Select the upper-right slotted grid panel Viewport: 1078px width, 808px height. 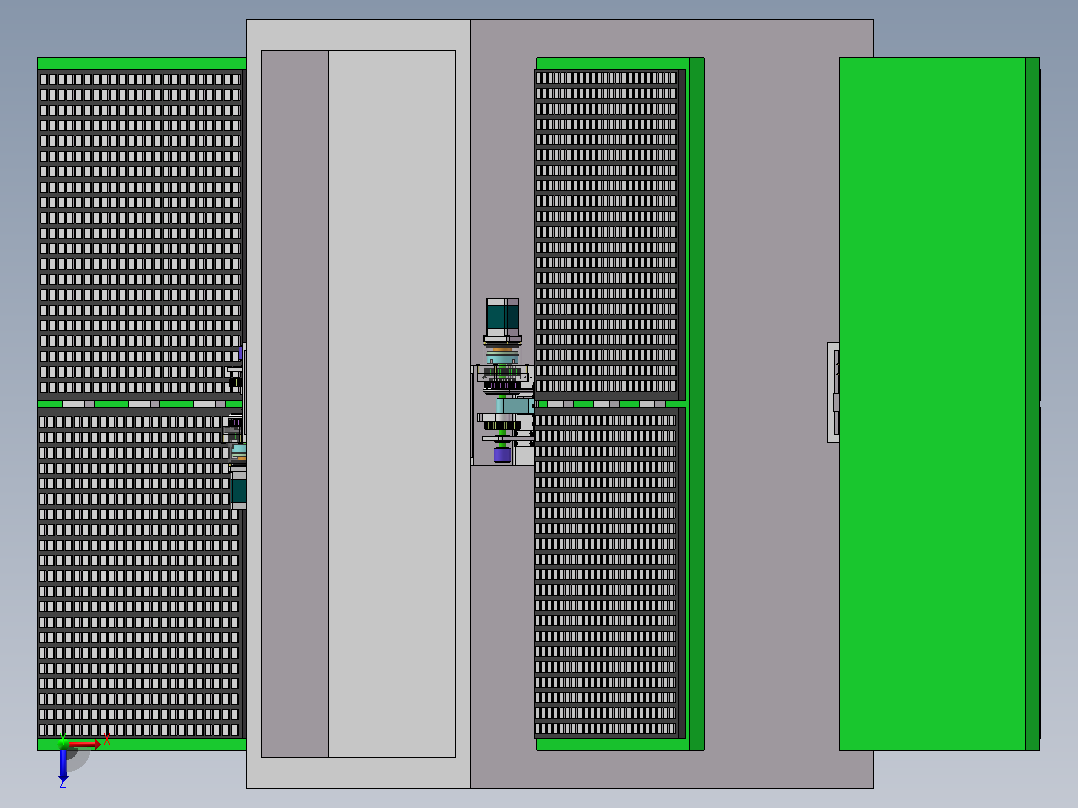coord(607,234)
